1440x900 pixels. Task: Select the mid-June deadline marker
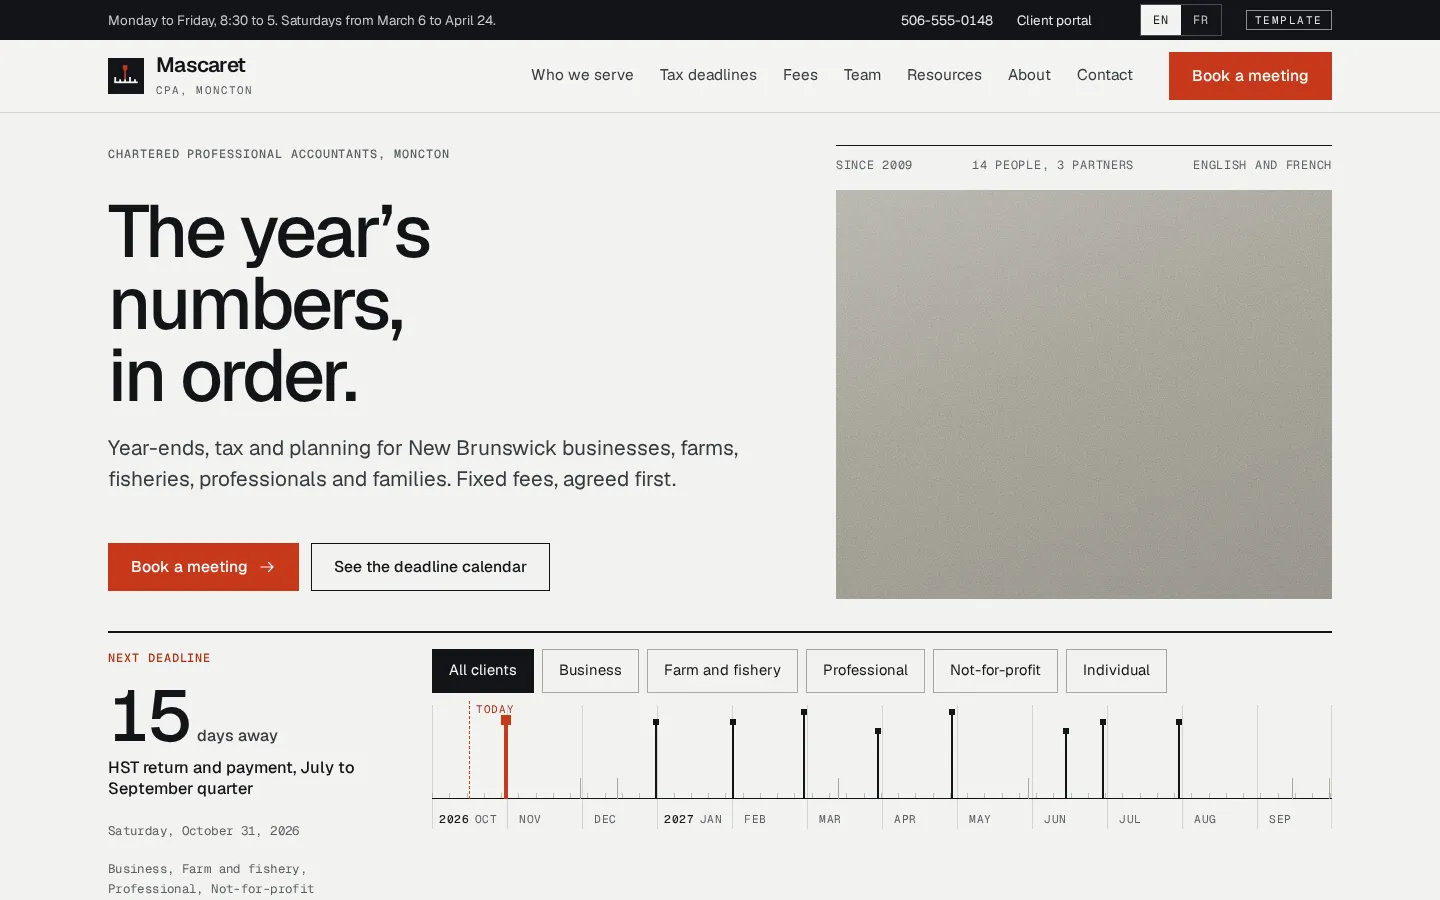point(1066,763)
